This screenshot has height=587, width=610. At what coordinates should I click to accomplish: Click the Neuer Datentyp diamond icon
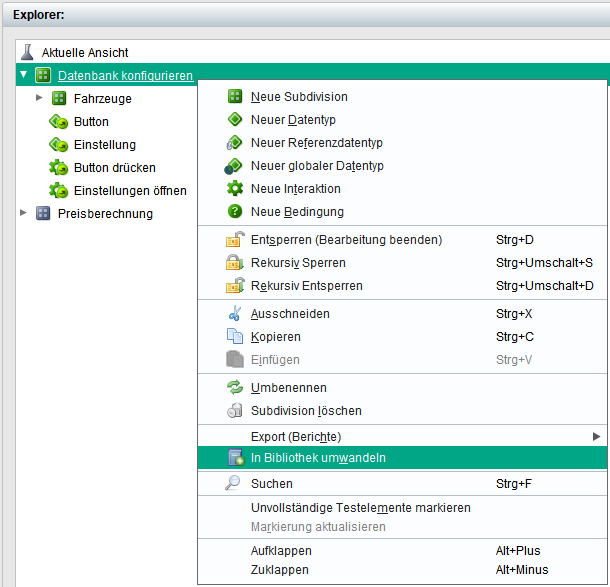235,119
